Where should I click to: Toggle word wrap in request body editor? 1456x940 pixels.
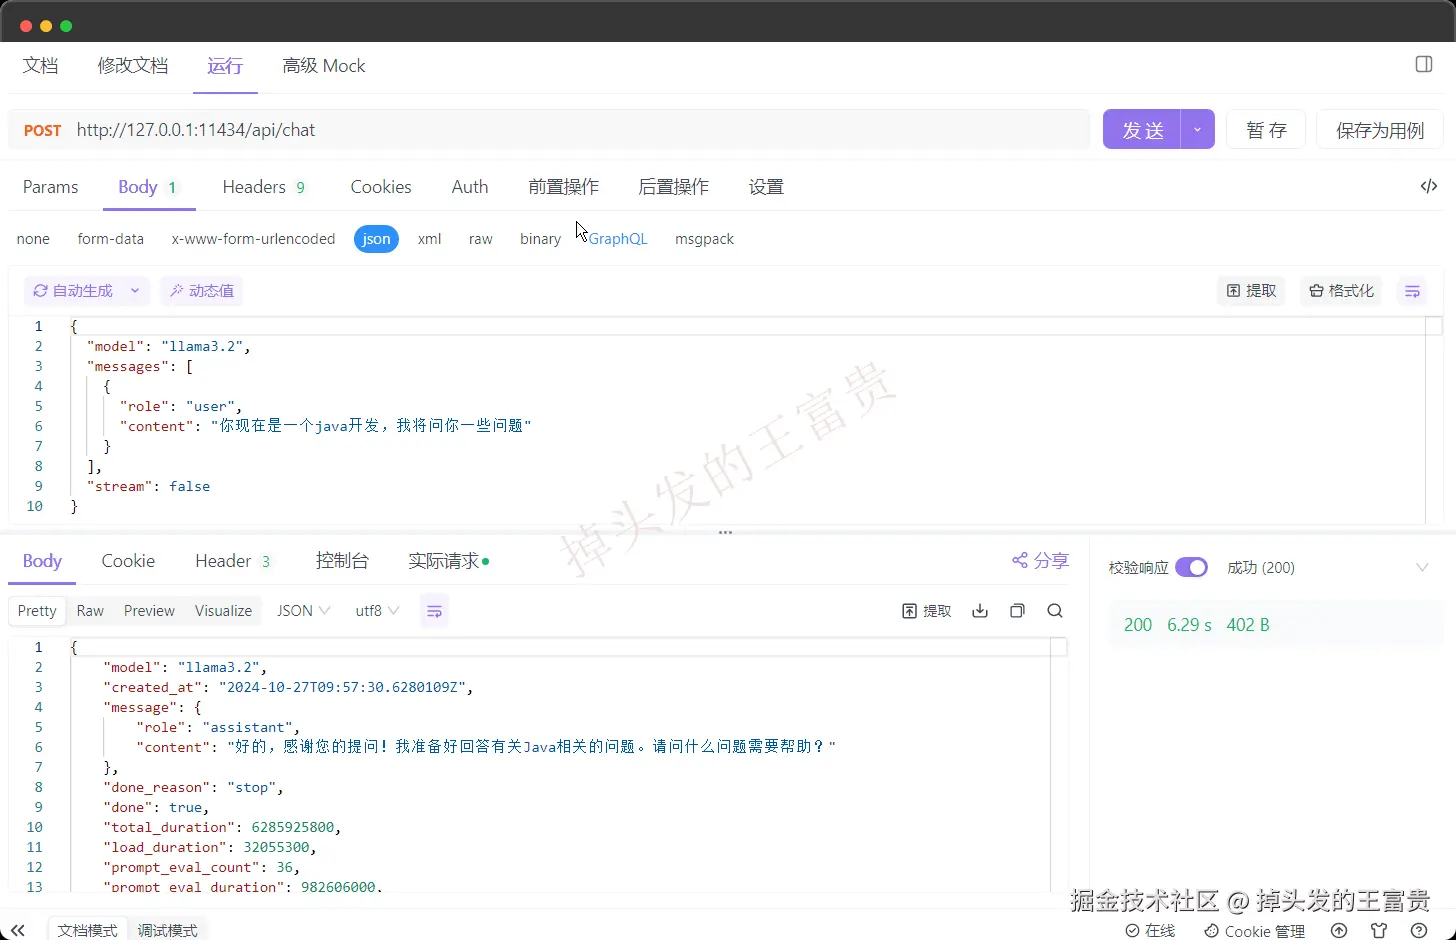[1412, 291]
